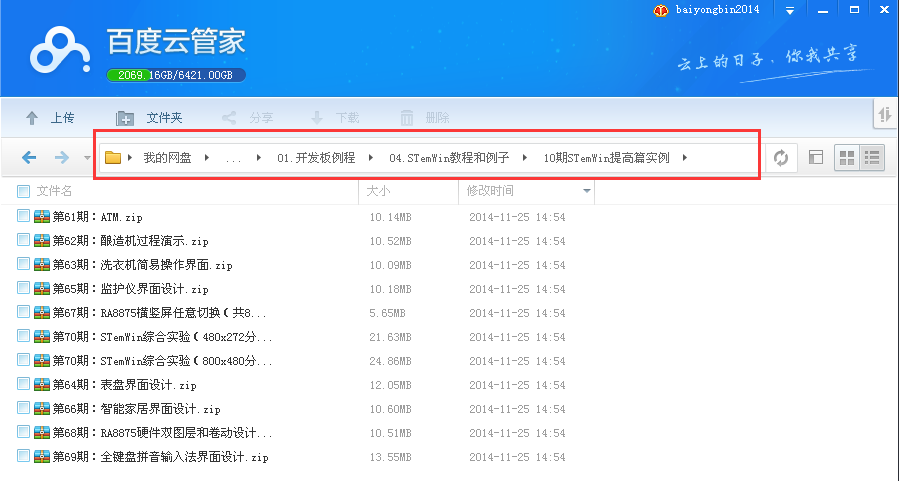Expand arrow after 我的网盘

[x=207, y=158]
